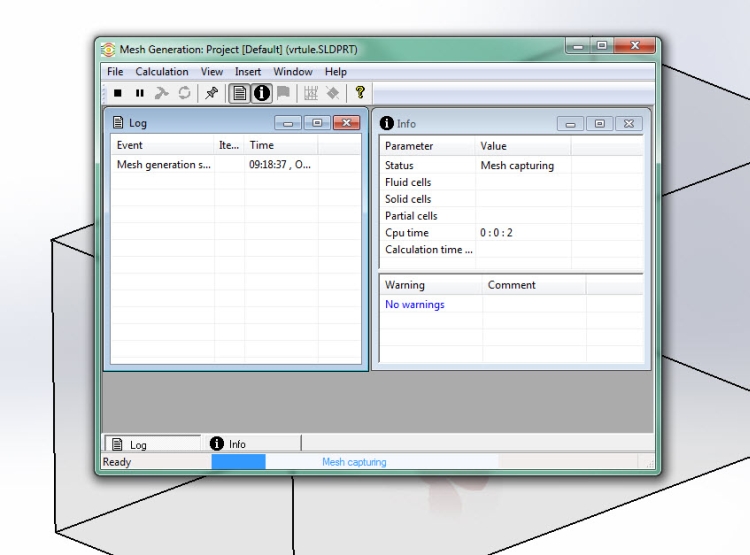This screenshot has height=555, width=750.
Task: Minimize the Info sub-window
Action: pyautogui.click(x=570, y=124)
